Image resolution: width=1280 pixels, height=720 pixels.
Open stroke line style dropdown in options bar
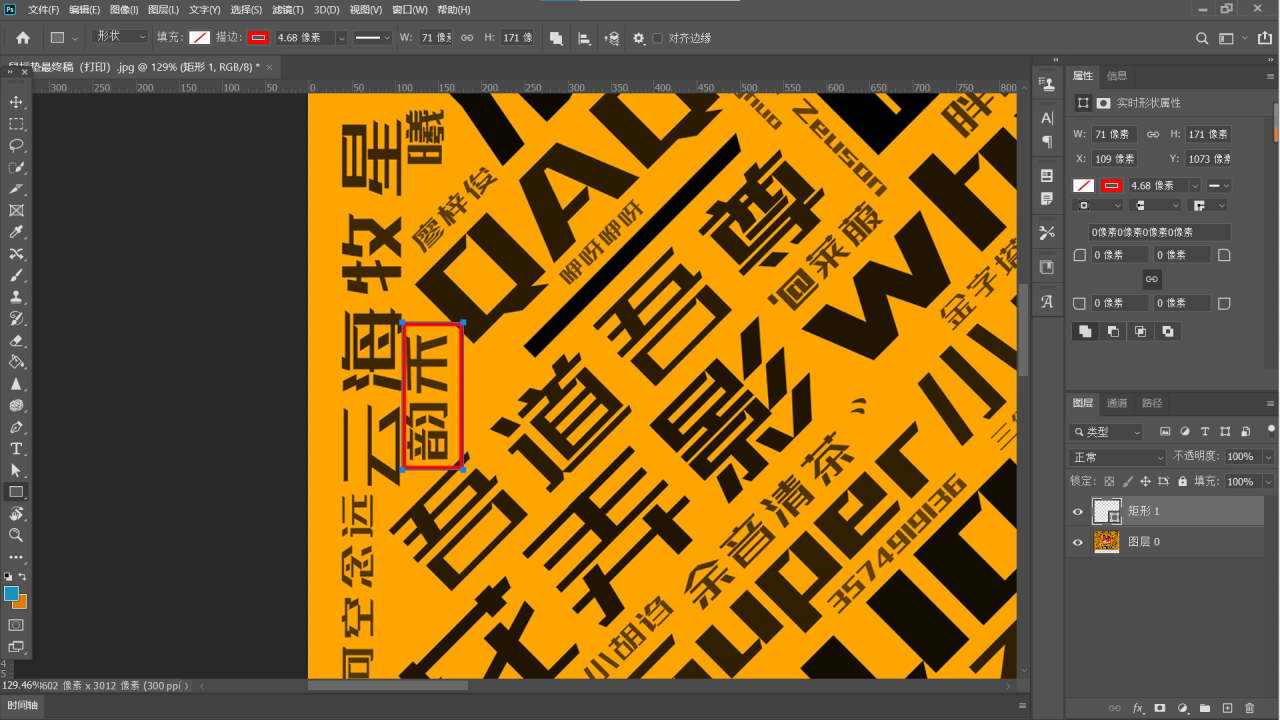pyautogui.click(x=373, y=38)
